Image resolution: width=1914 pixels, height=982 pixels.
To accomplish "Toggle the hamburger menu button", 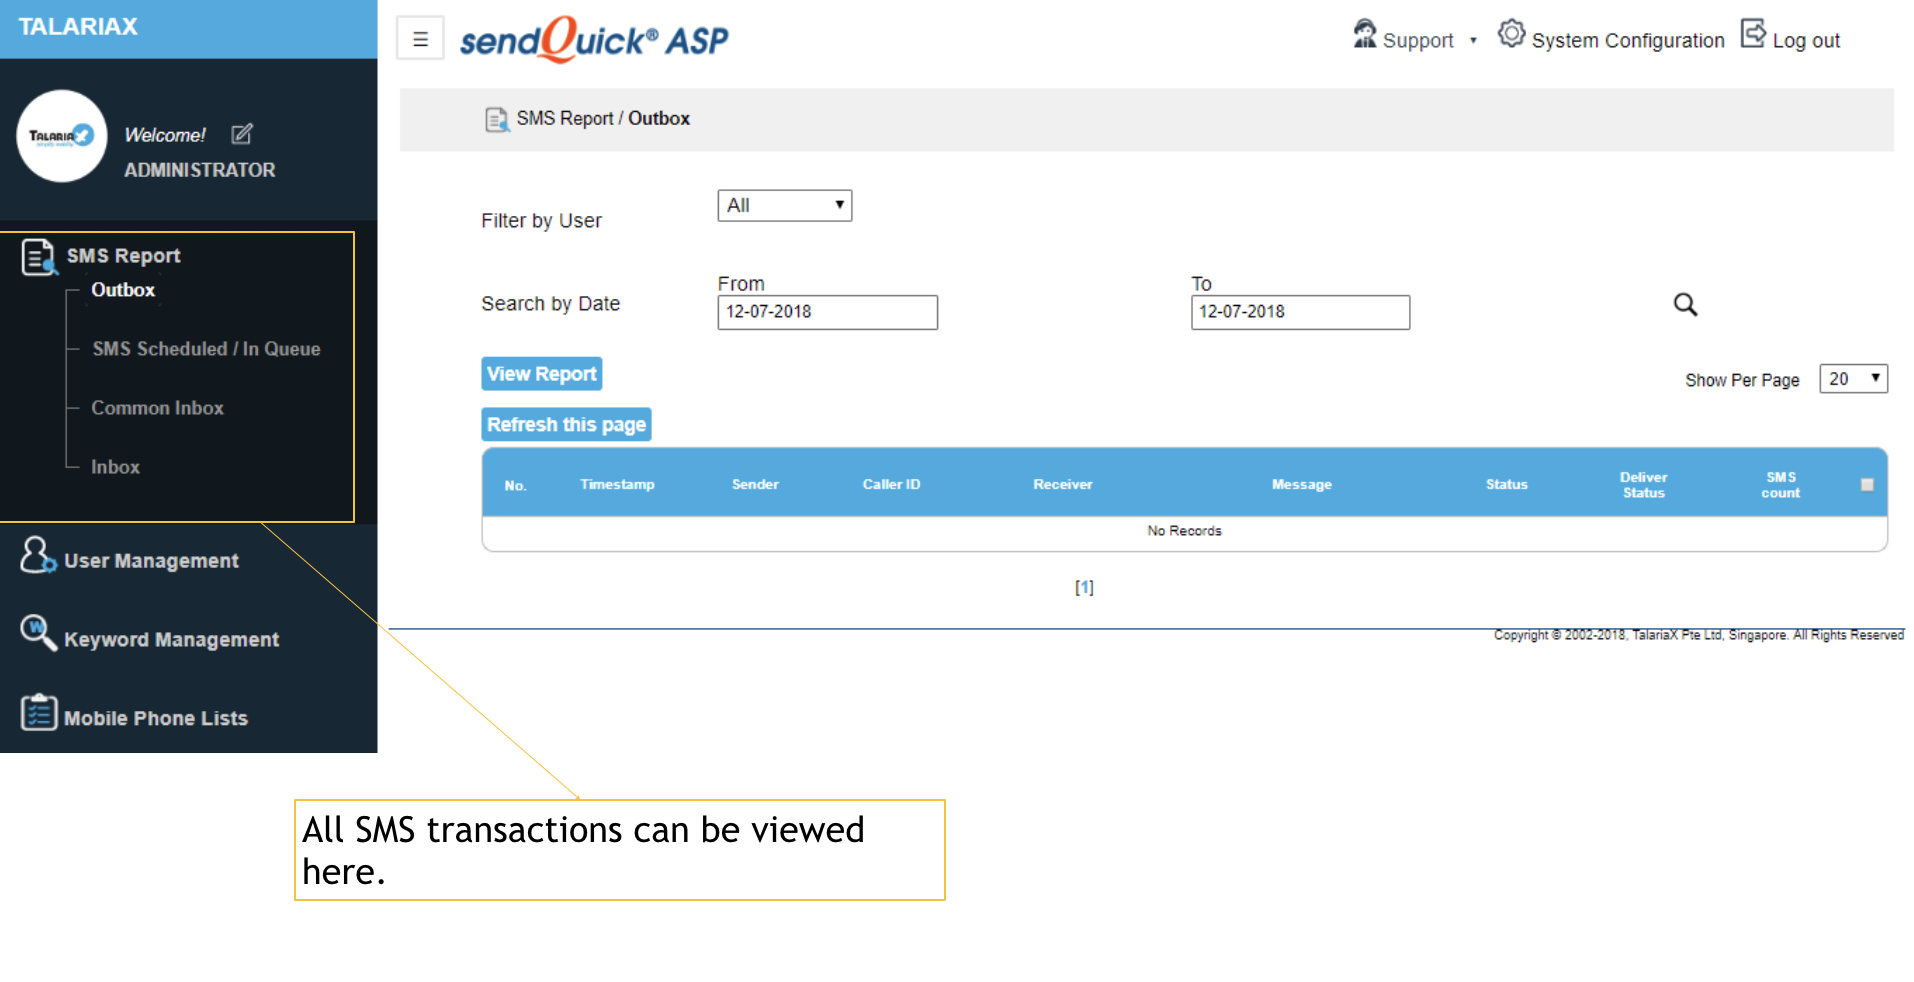I will (x=420, y=39).
